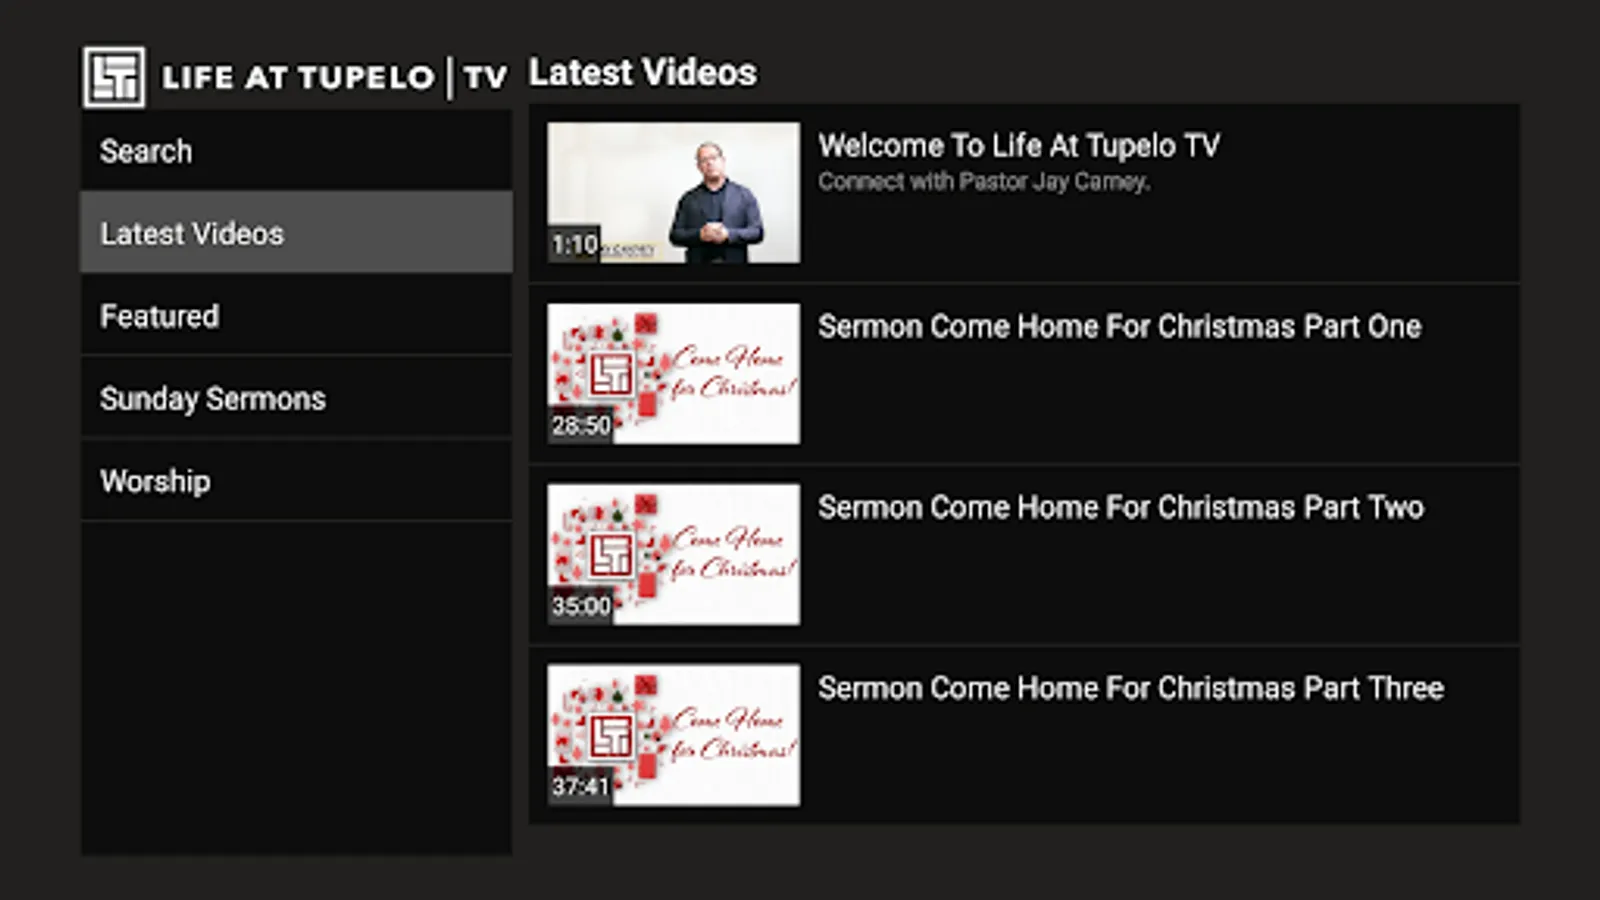Select Latest Videos in sidebar
The image size is (1600, 900).
296,233
